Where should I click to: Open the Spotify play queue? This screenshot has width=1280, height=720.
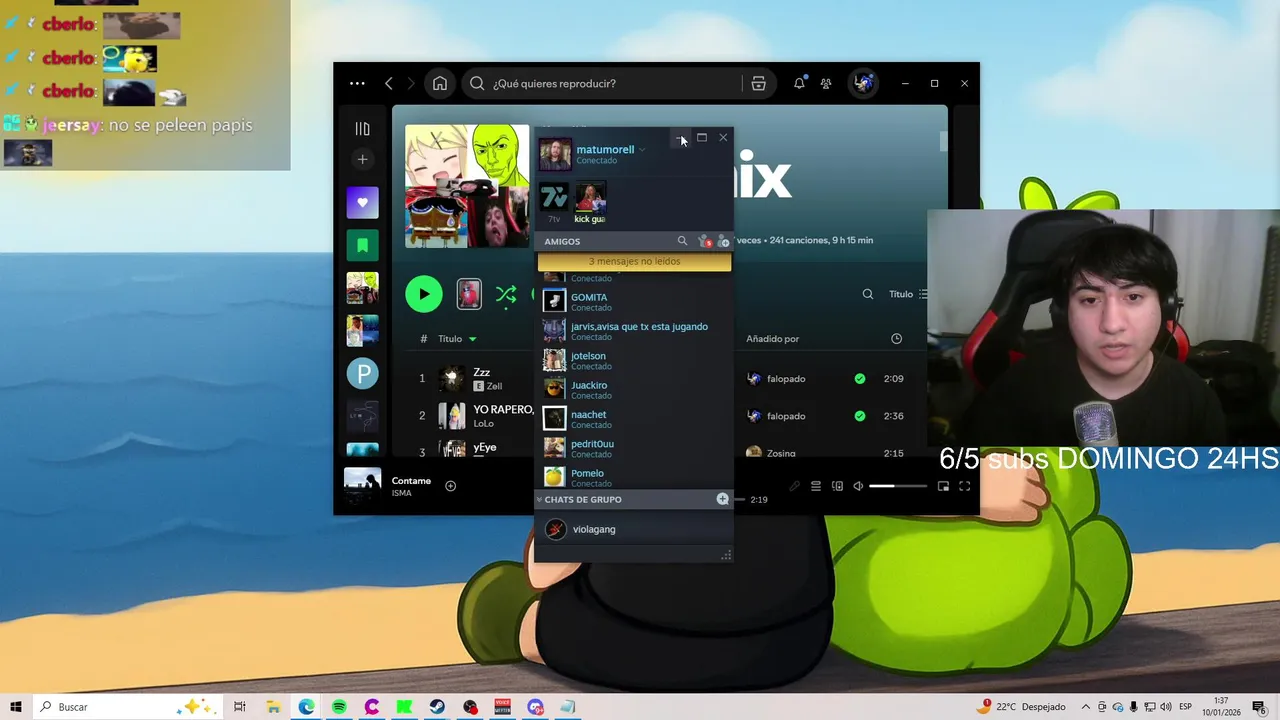pyautogui.click(x=816, y=486)
